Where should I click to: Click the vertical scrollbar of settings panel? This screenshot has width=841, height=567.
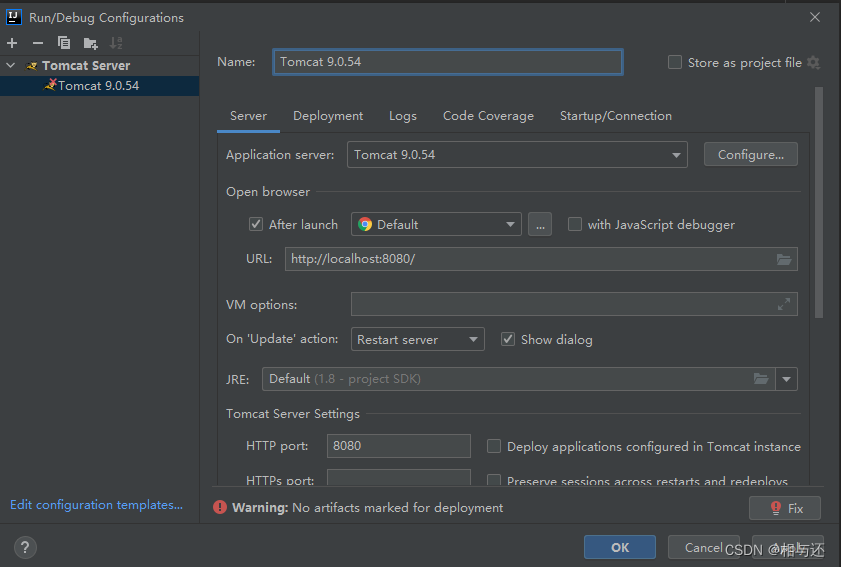click(x=818, y=203)
